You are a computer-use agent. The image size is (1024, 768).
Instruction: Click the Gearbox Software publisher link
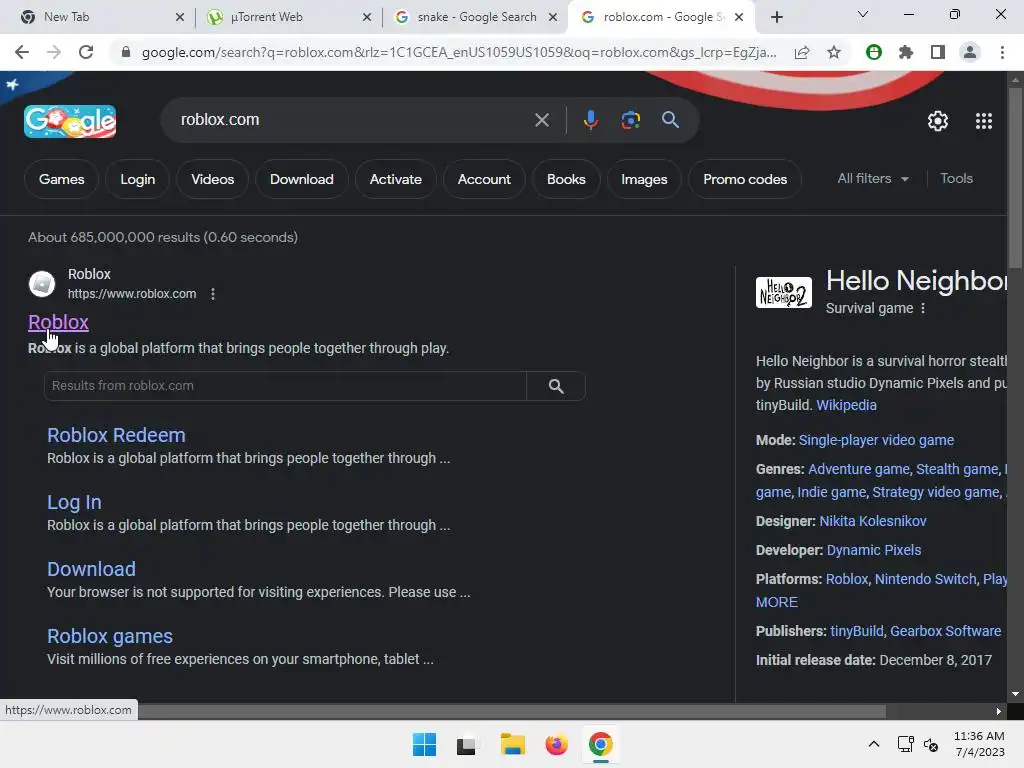pos(945,632)
